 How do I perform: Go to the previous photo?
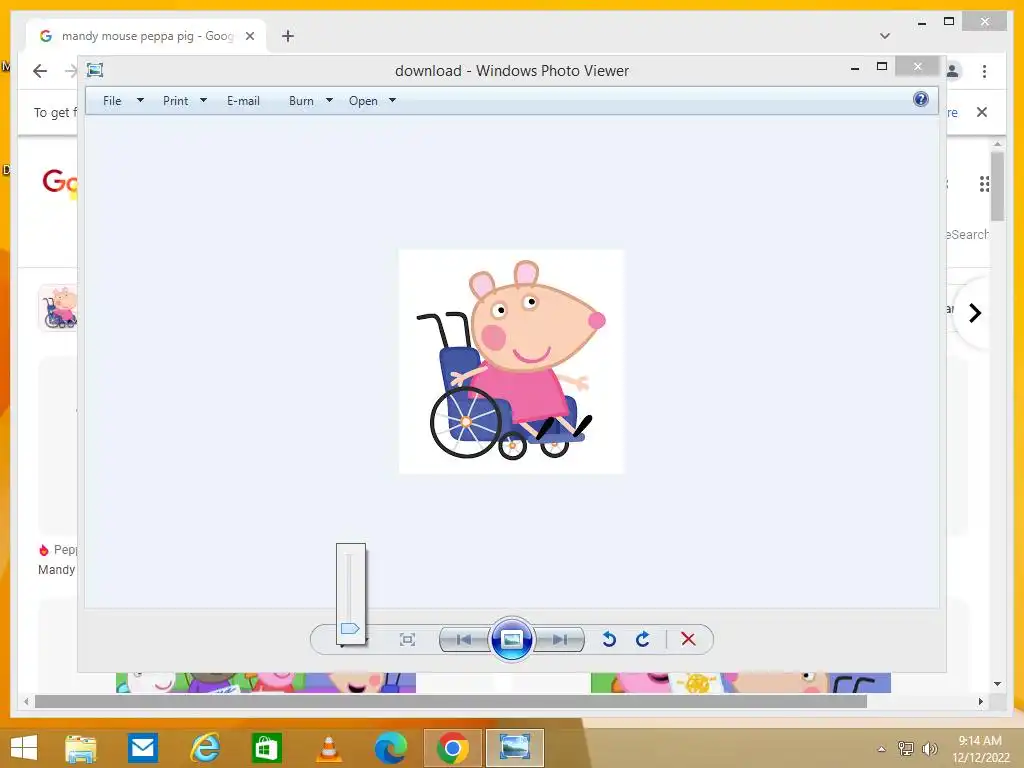(464, 639)
